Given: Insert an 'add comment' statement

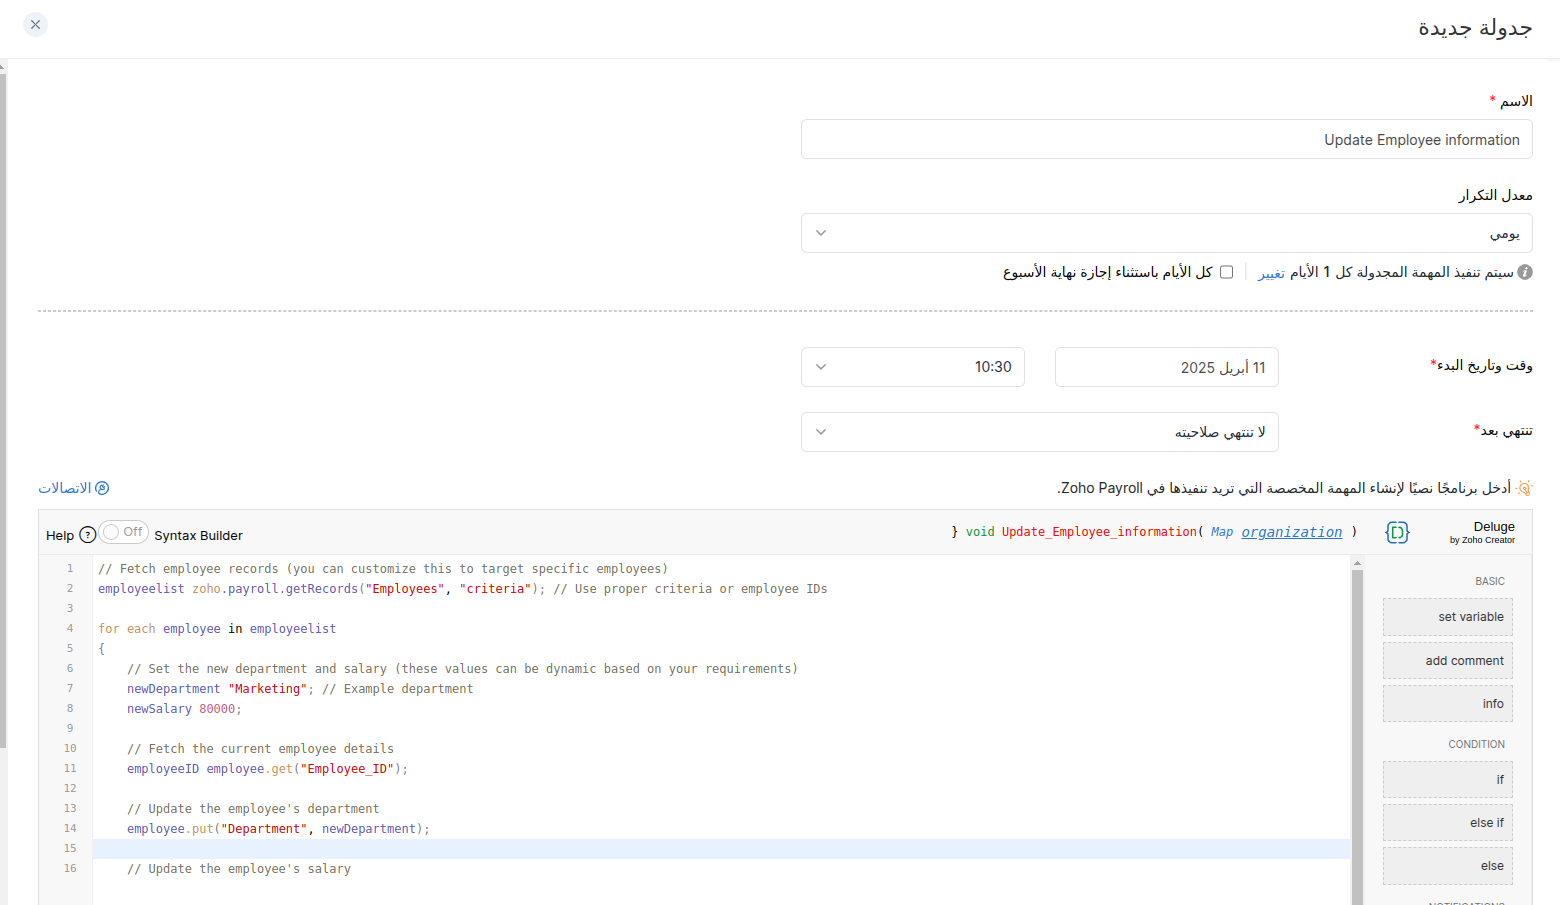Looking at the screenshot, I should click(x=1447, y=660).
